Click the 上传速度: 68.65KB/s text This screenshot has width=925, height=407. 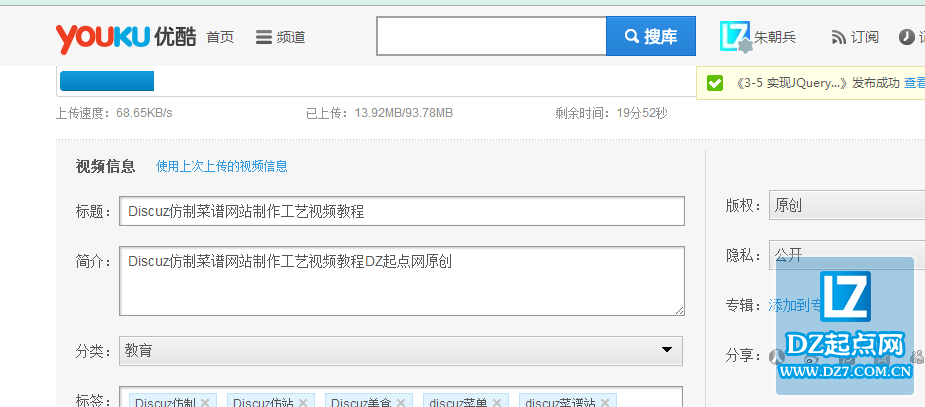click(114, 113)
